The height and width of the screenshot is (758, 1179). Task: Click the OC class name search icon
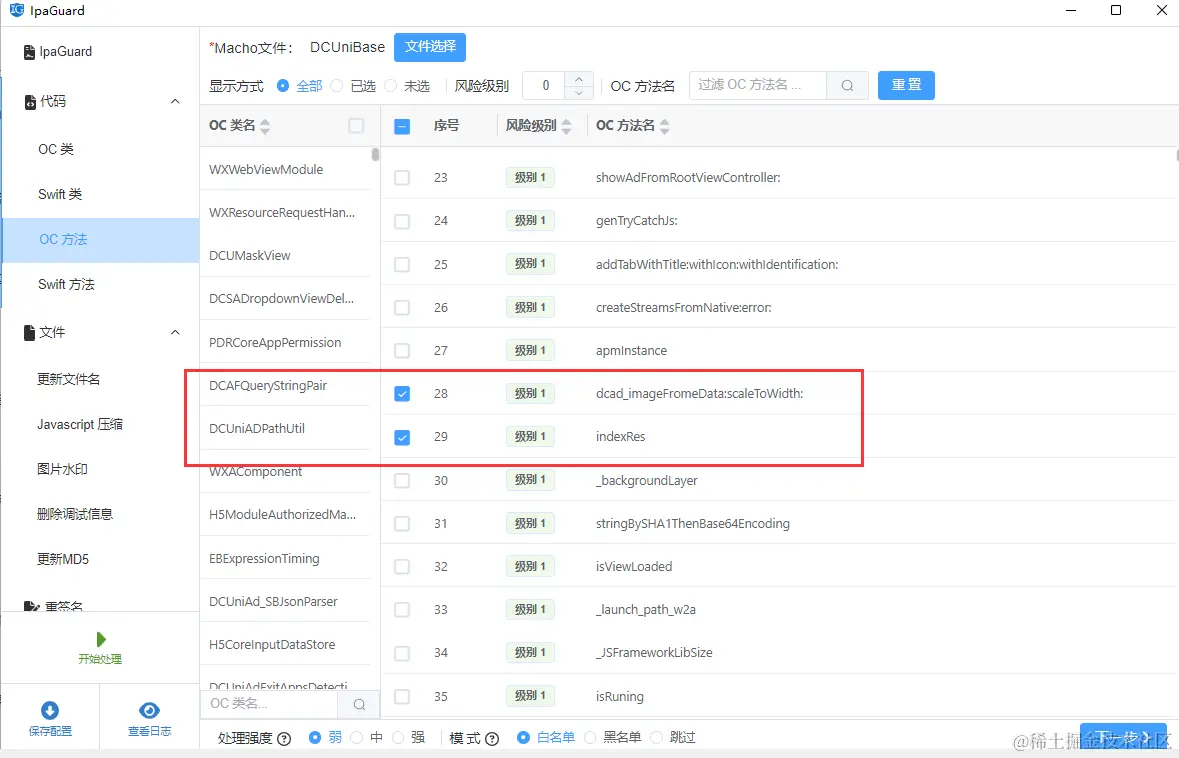pyautogui.click(x=359, y=705)
